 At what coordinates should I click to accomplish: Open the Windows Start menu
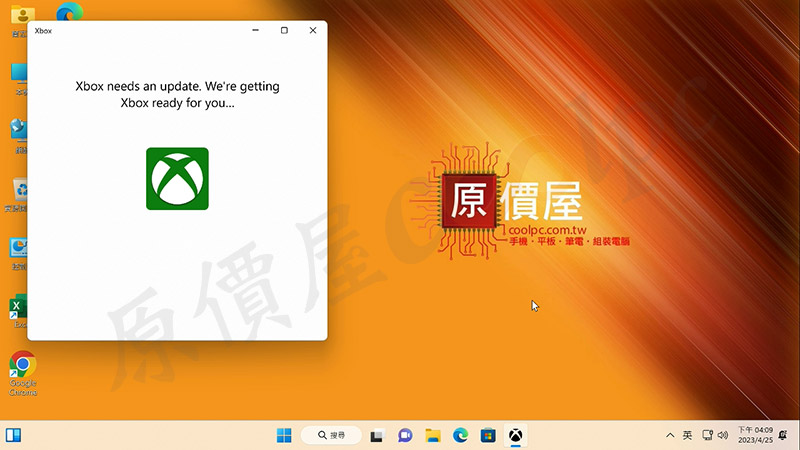coord(284,435)
